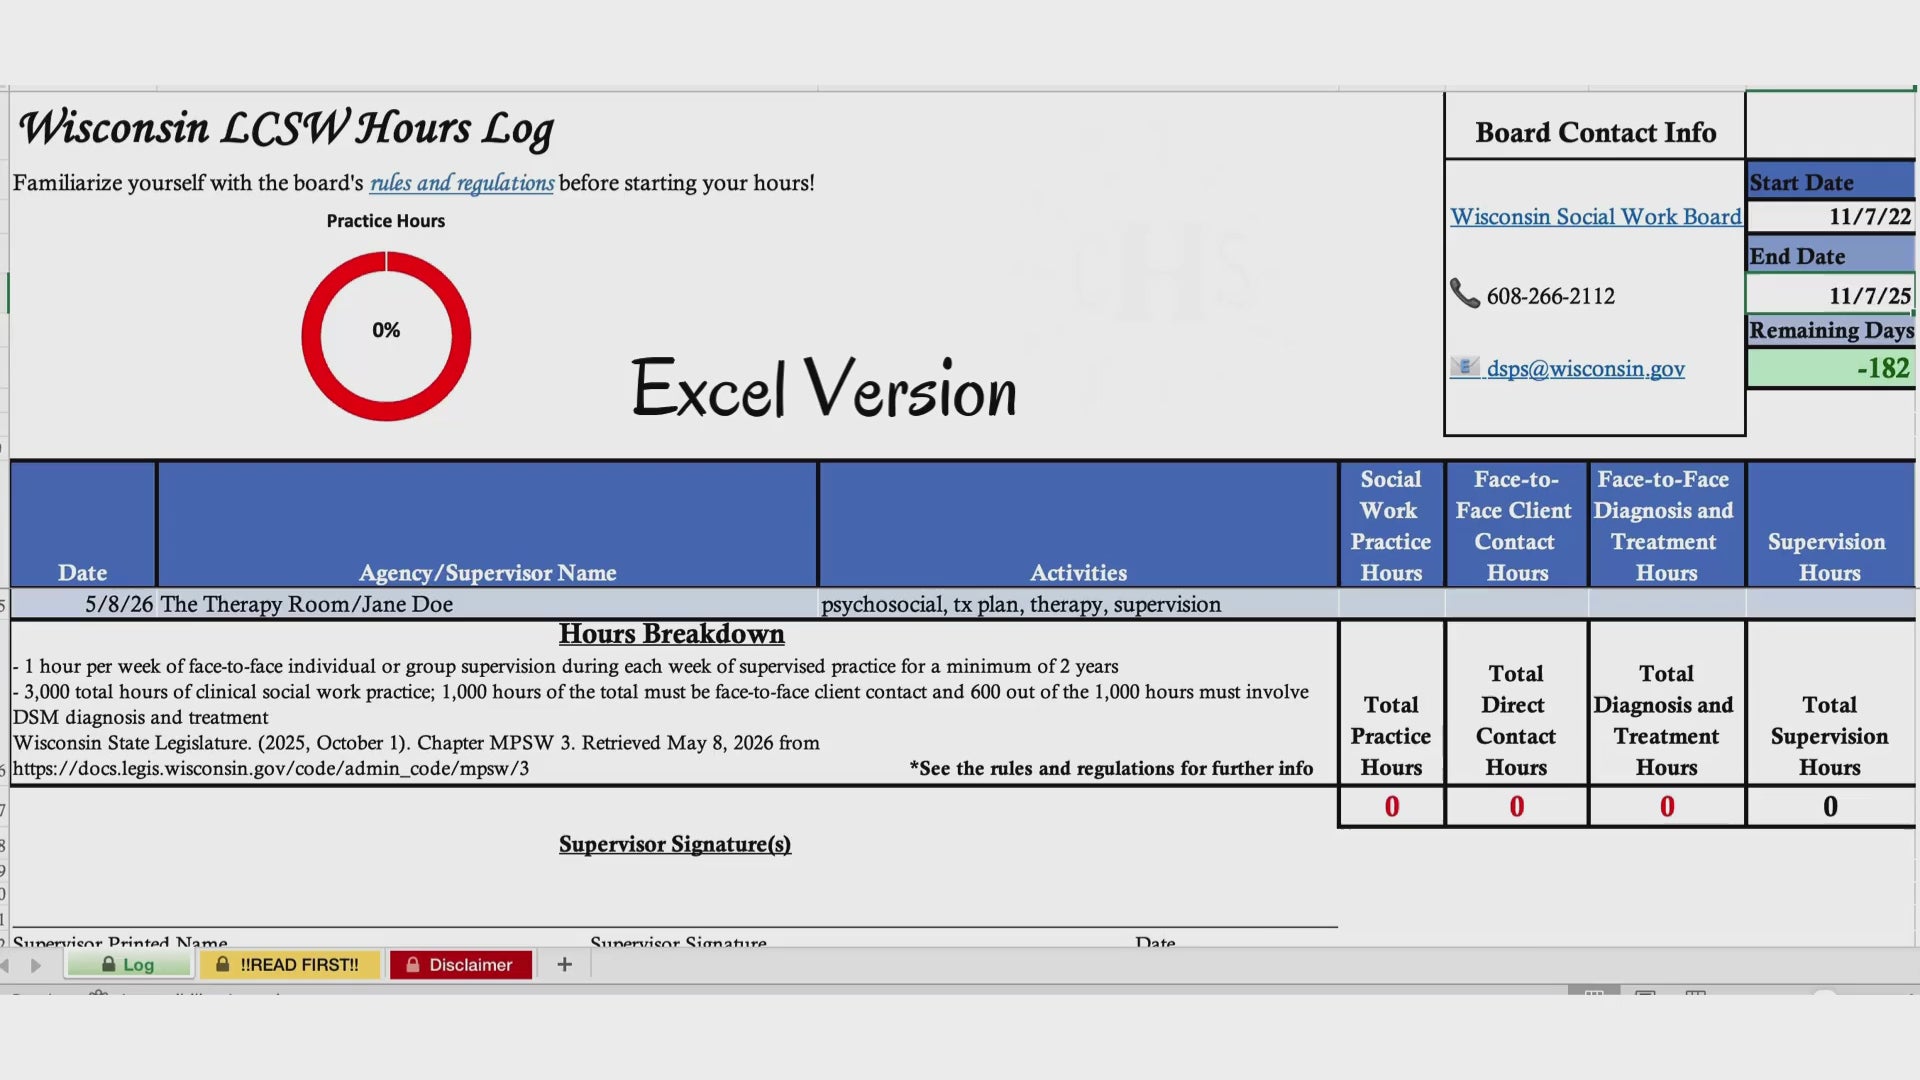The image size is (1920, 1080).
Task: Click the phone number 608-266-2112
Action: point(1550,296)
